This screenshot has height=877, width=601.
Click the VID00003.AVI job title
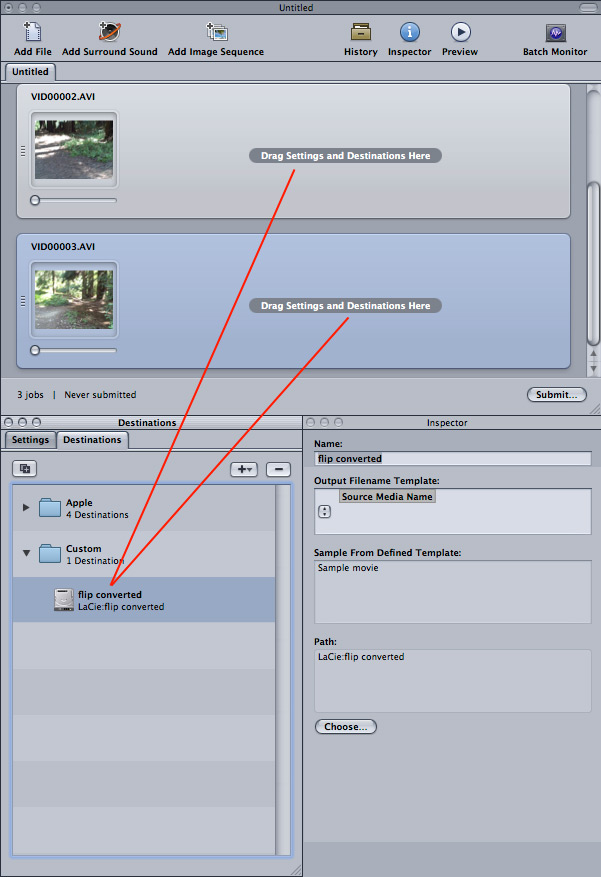63,247
